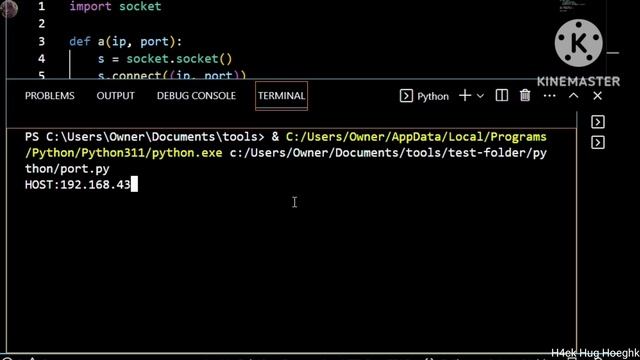Select the first terminal instance icon

(x=598, y=122)
